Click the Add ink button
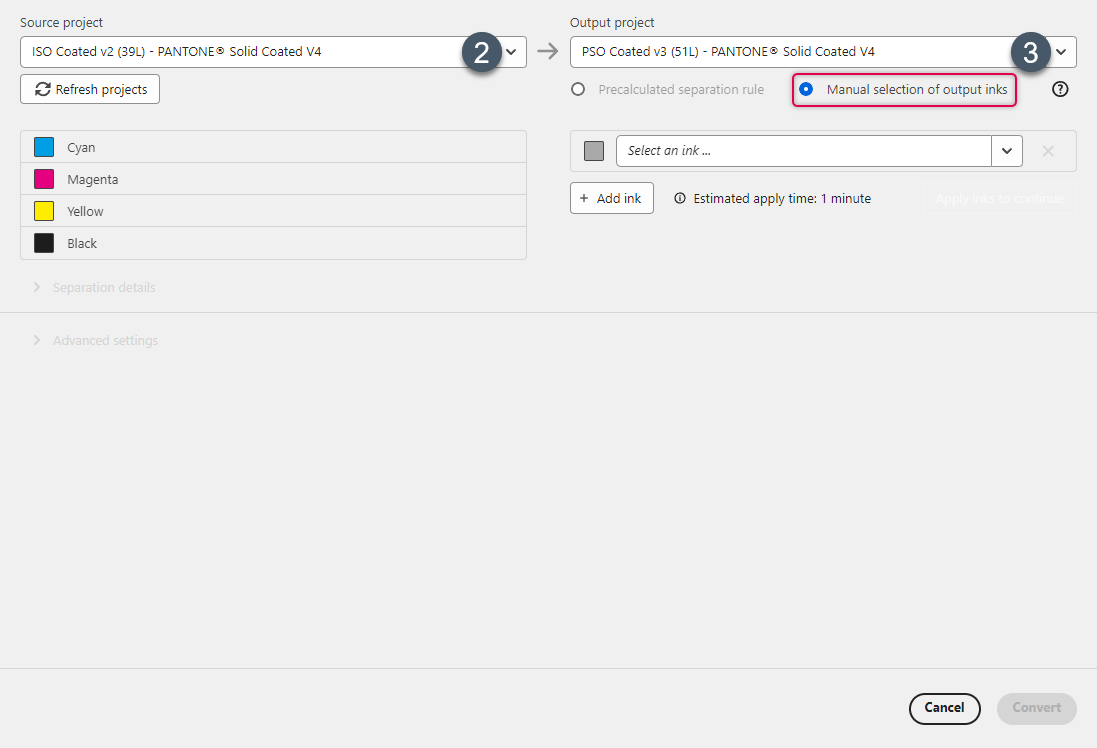The height and width of the screenshot is (748, 1097). [x=611, y=198]
